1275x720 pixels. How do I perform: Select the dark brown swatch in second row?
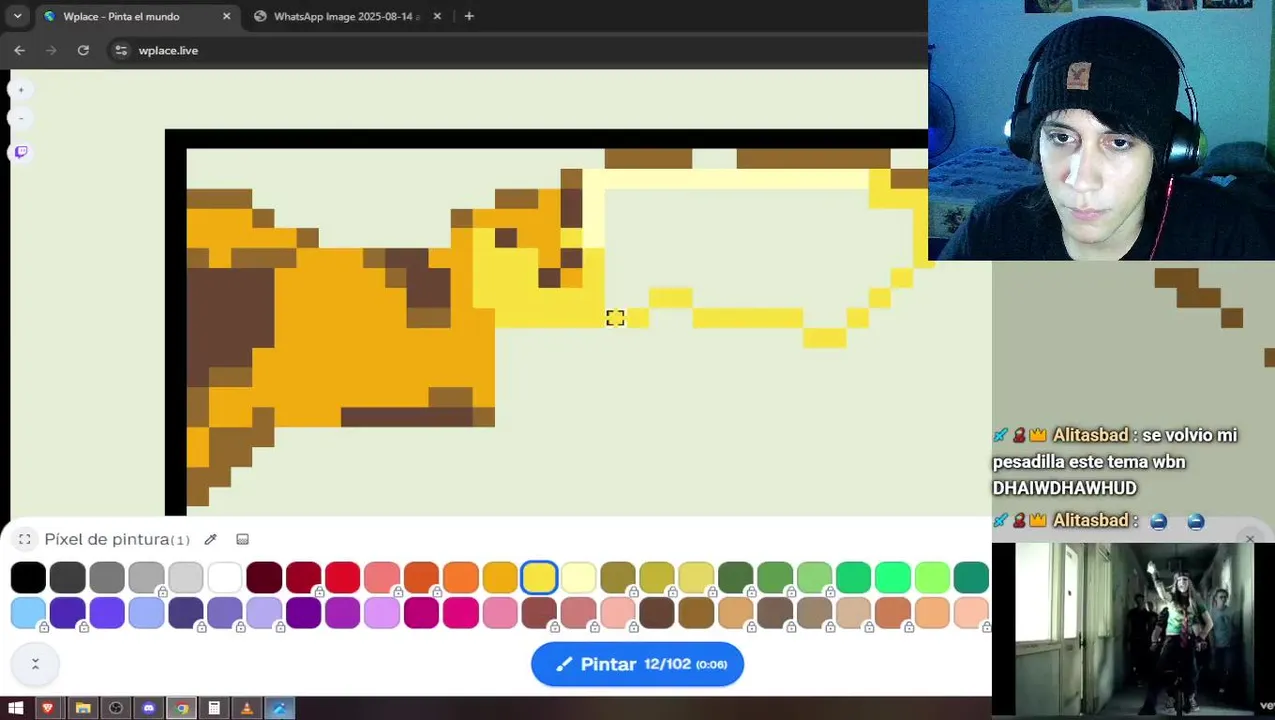click(x=657, y=612)
